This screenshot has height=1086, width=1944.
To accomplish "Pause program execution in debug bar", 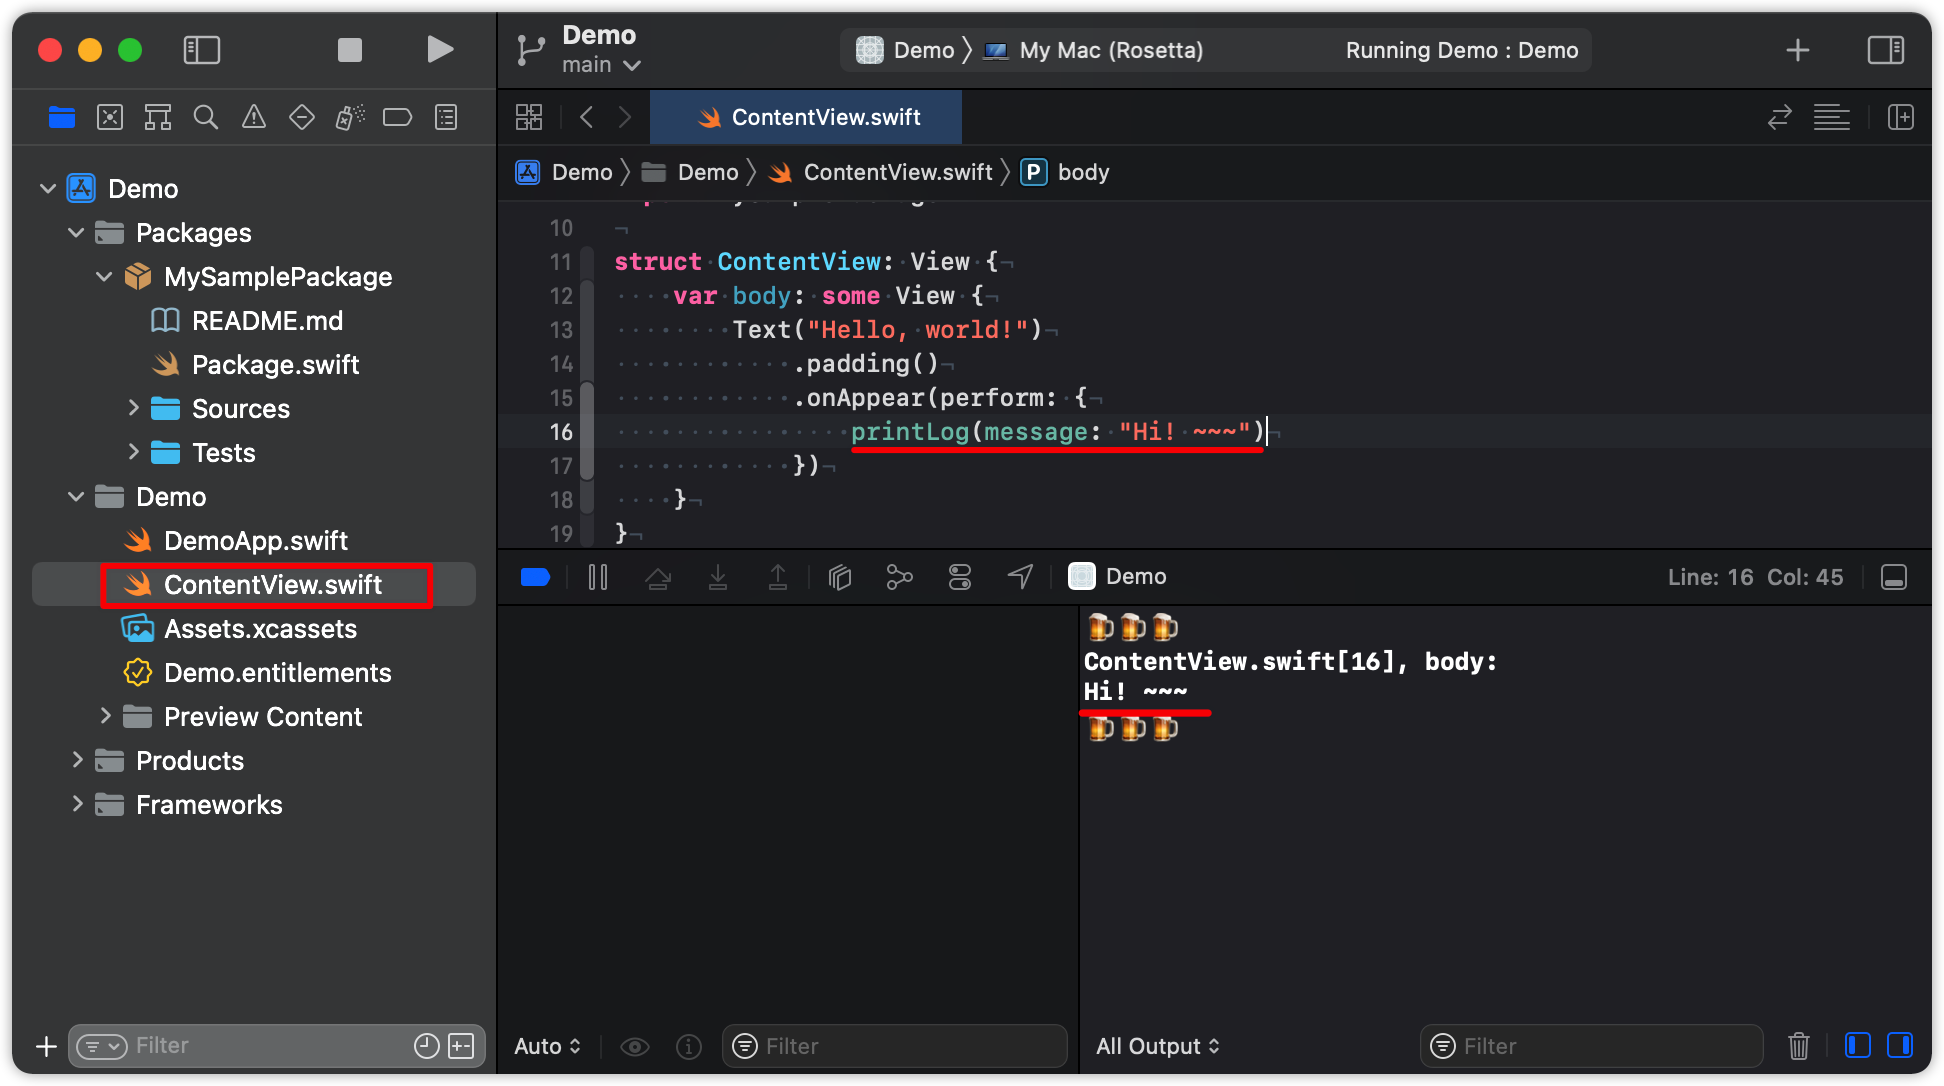I will pyautogui.click(x=598, y=577).
